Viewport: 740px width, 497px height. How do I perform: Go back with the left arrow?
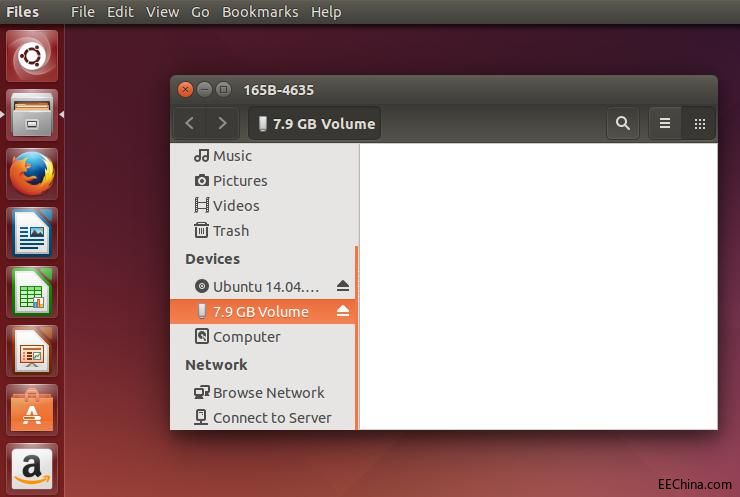click(190, 123)
